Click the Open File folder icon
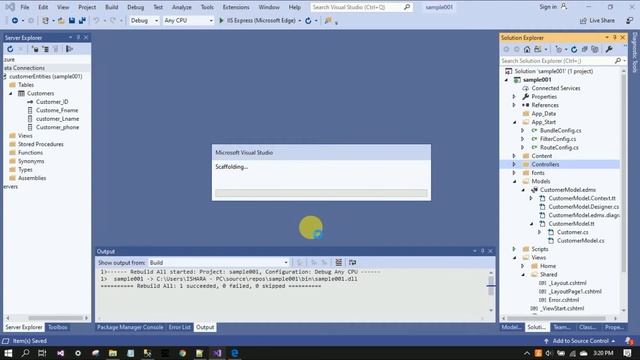The height and width of the screenshot is (360, 640). 61,20
